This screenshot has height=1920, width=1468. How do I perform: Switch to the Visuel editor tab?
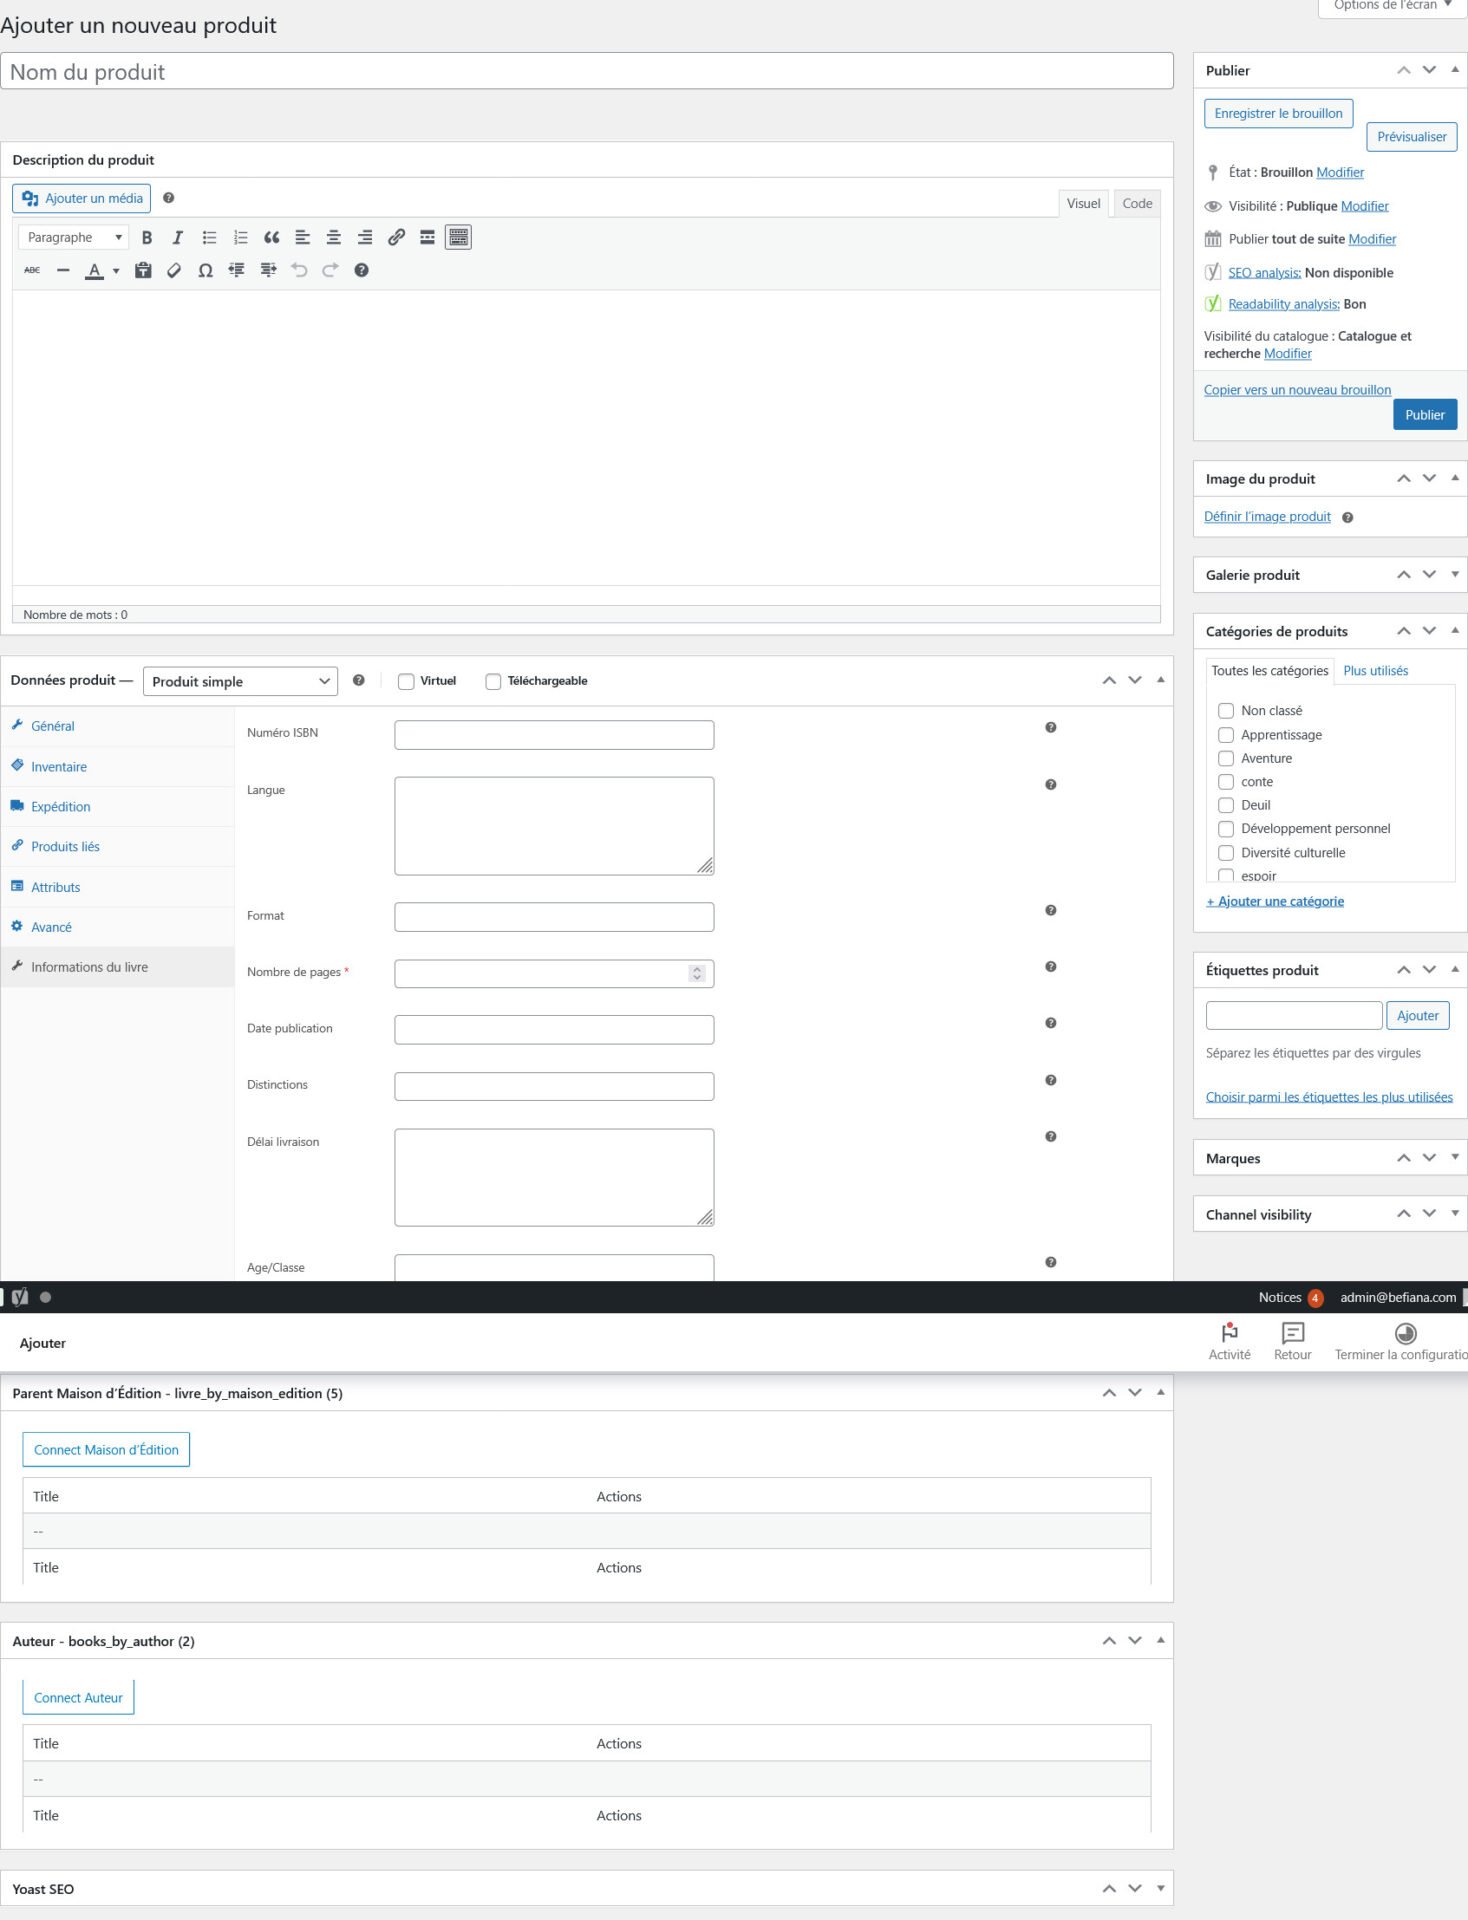coord(1083,203)
